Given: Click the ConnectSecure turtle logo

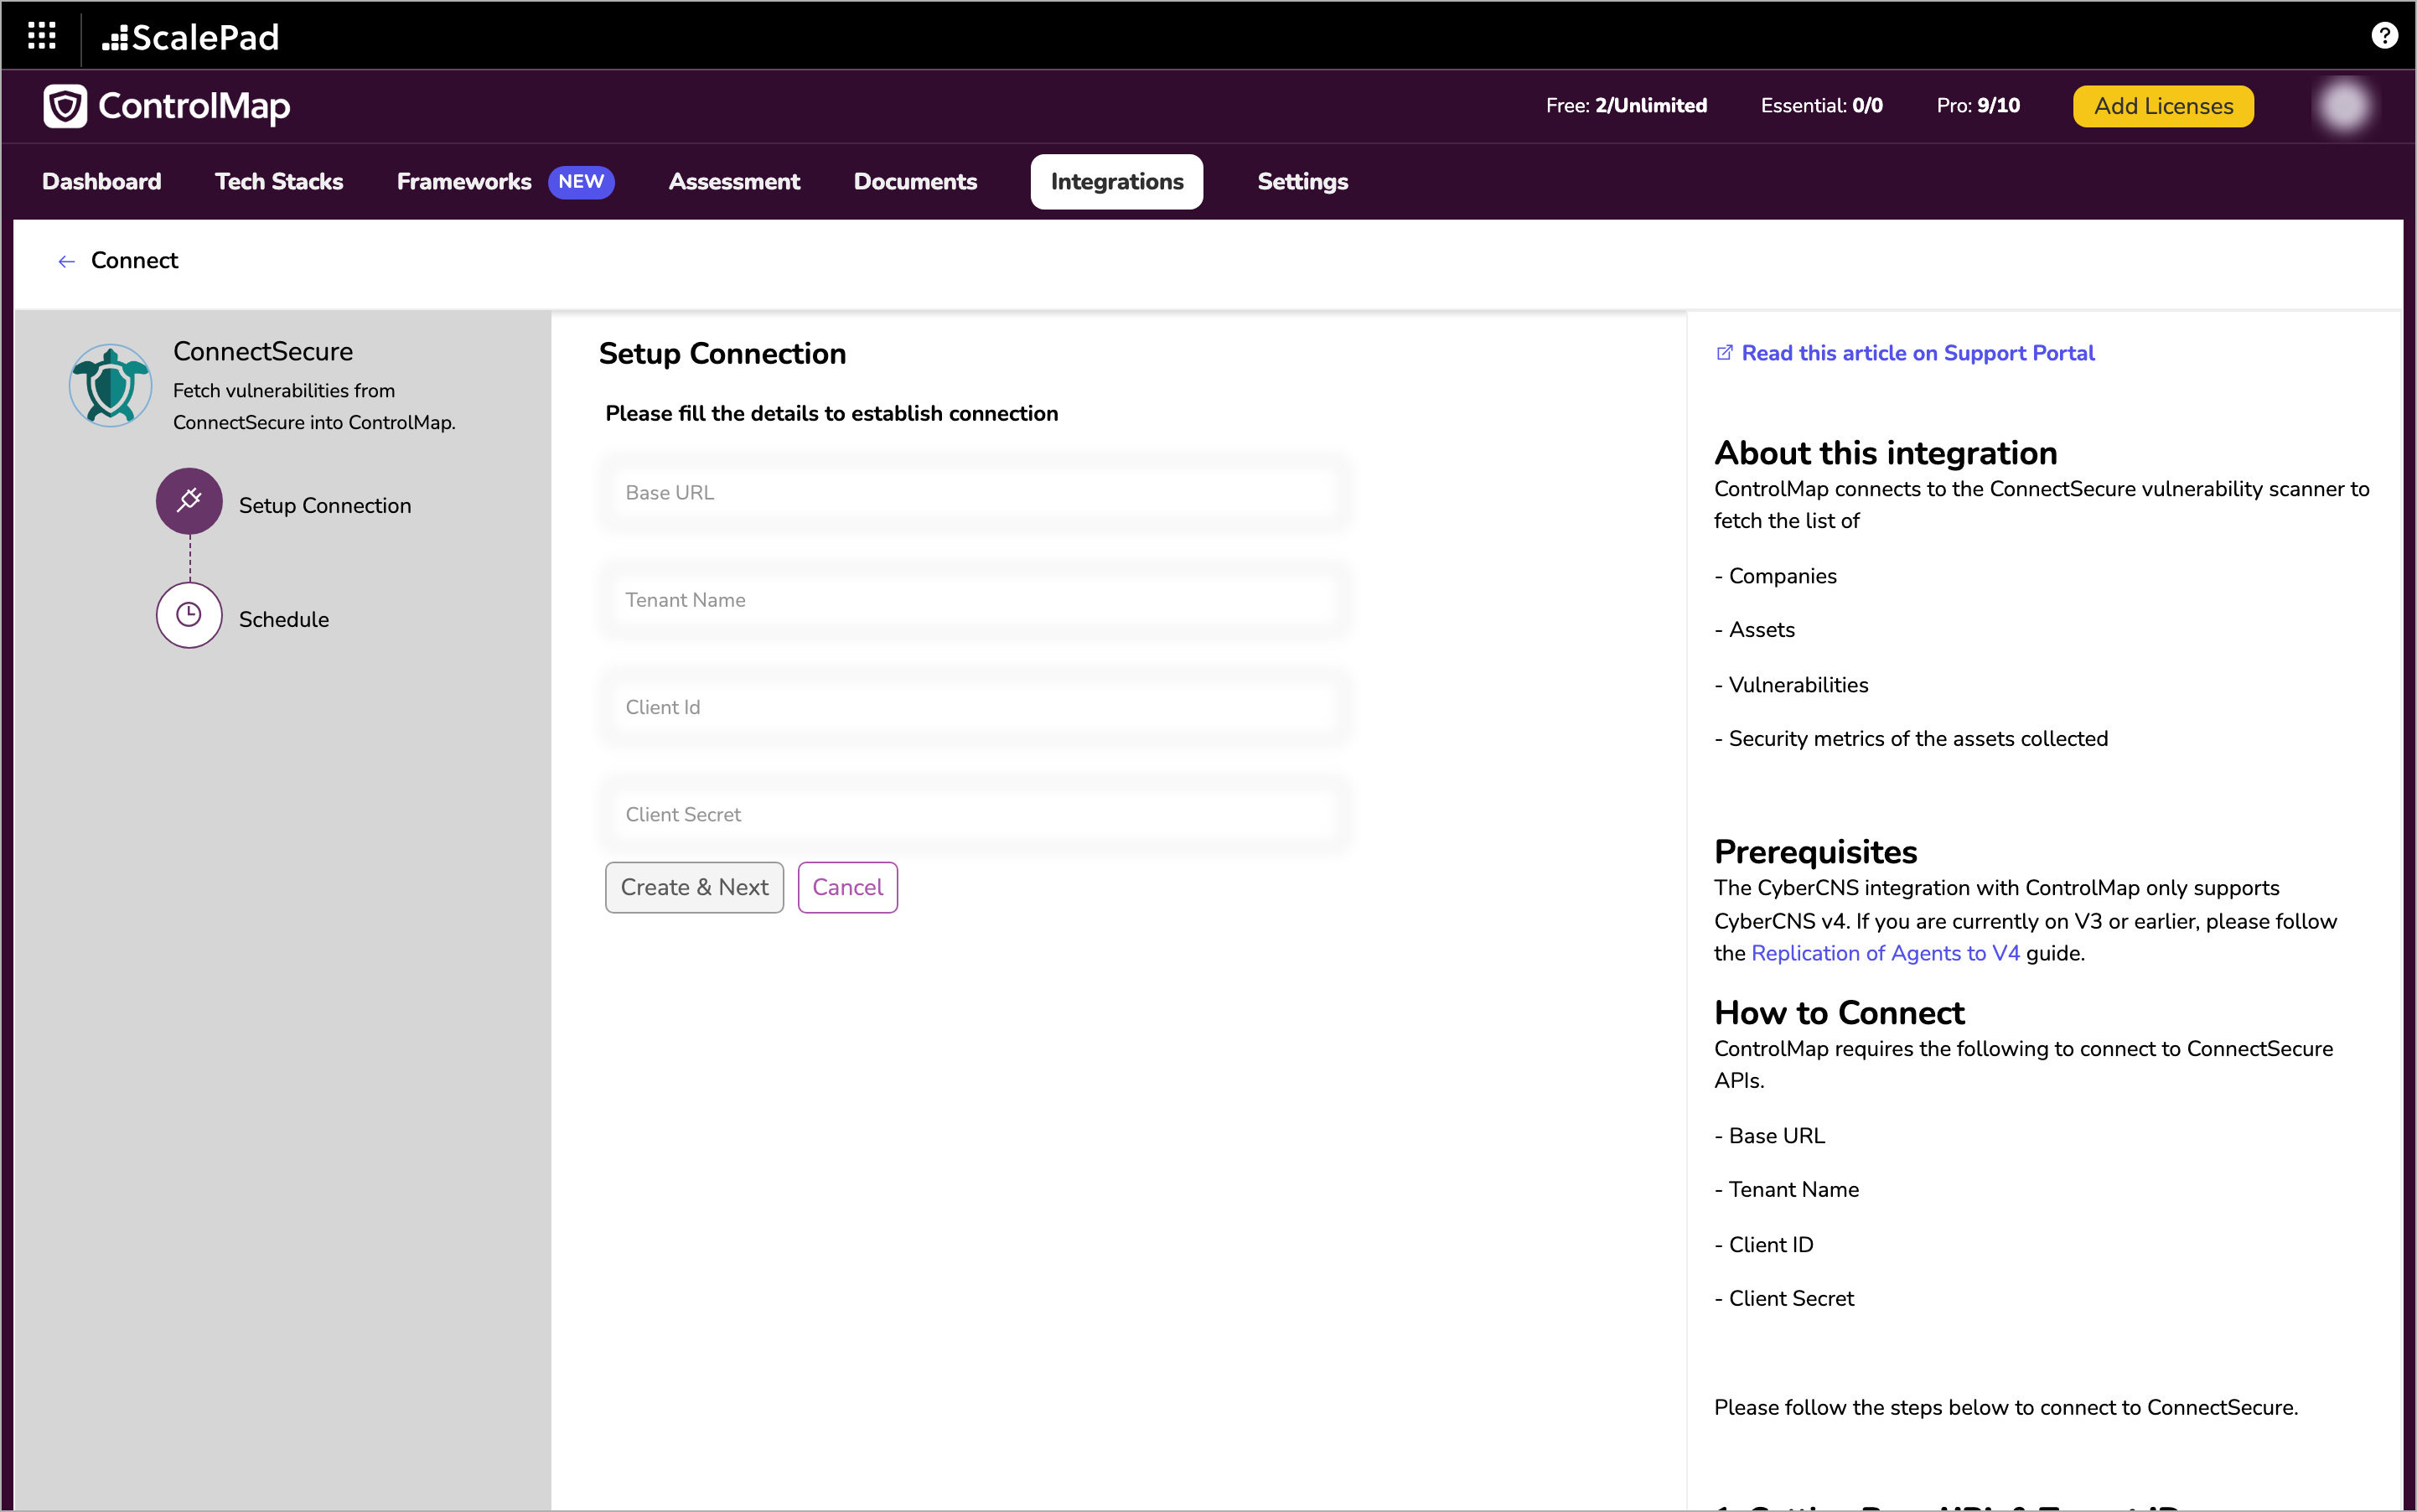Looking at the screenshot, I should (110, 386).
